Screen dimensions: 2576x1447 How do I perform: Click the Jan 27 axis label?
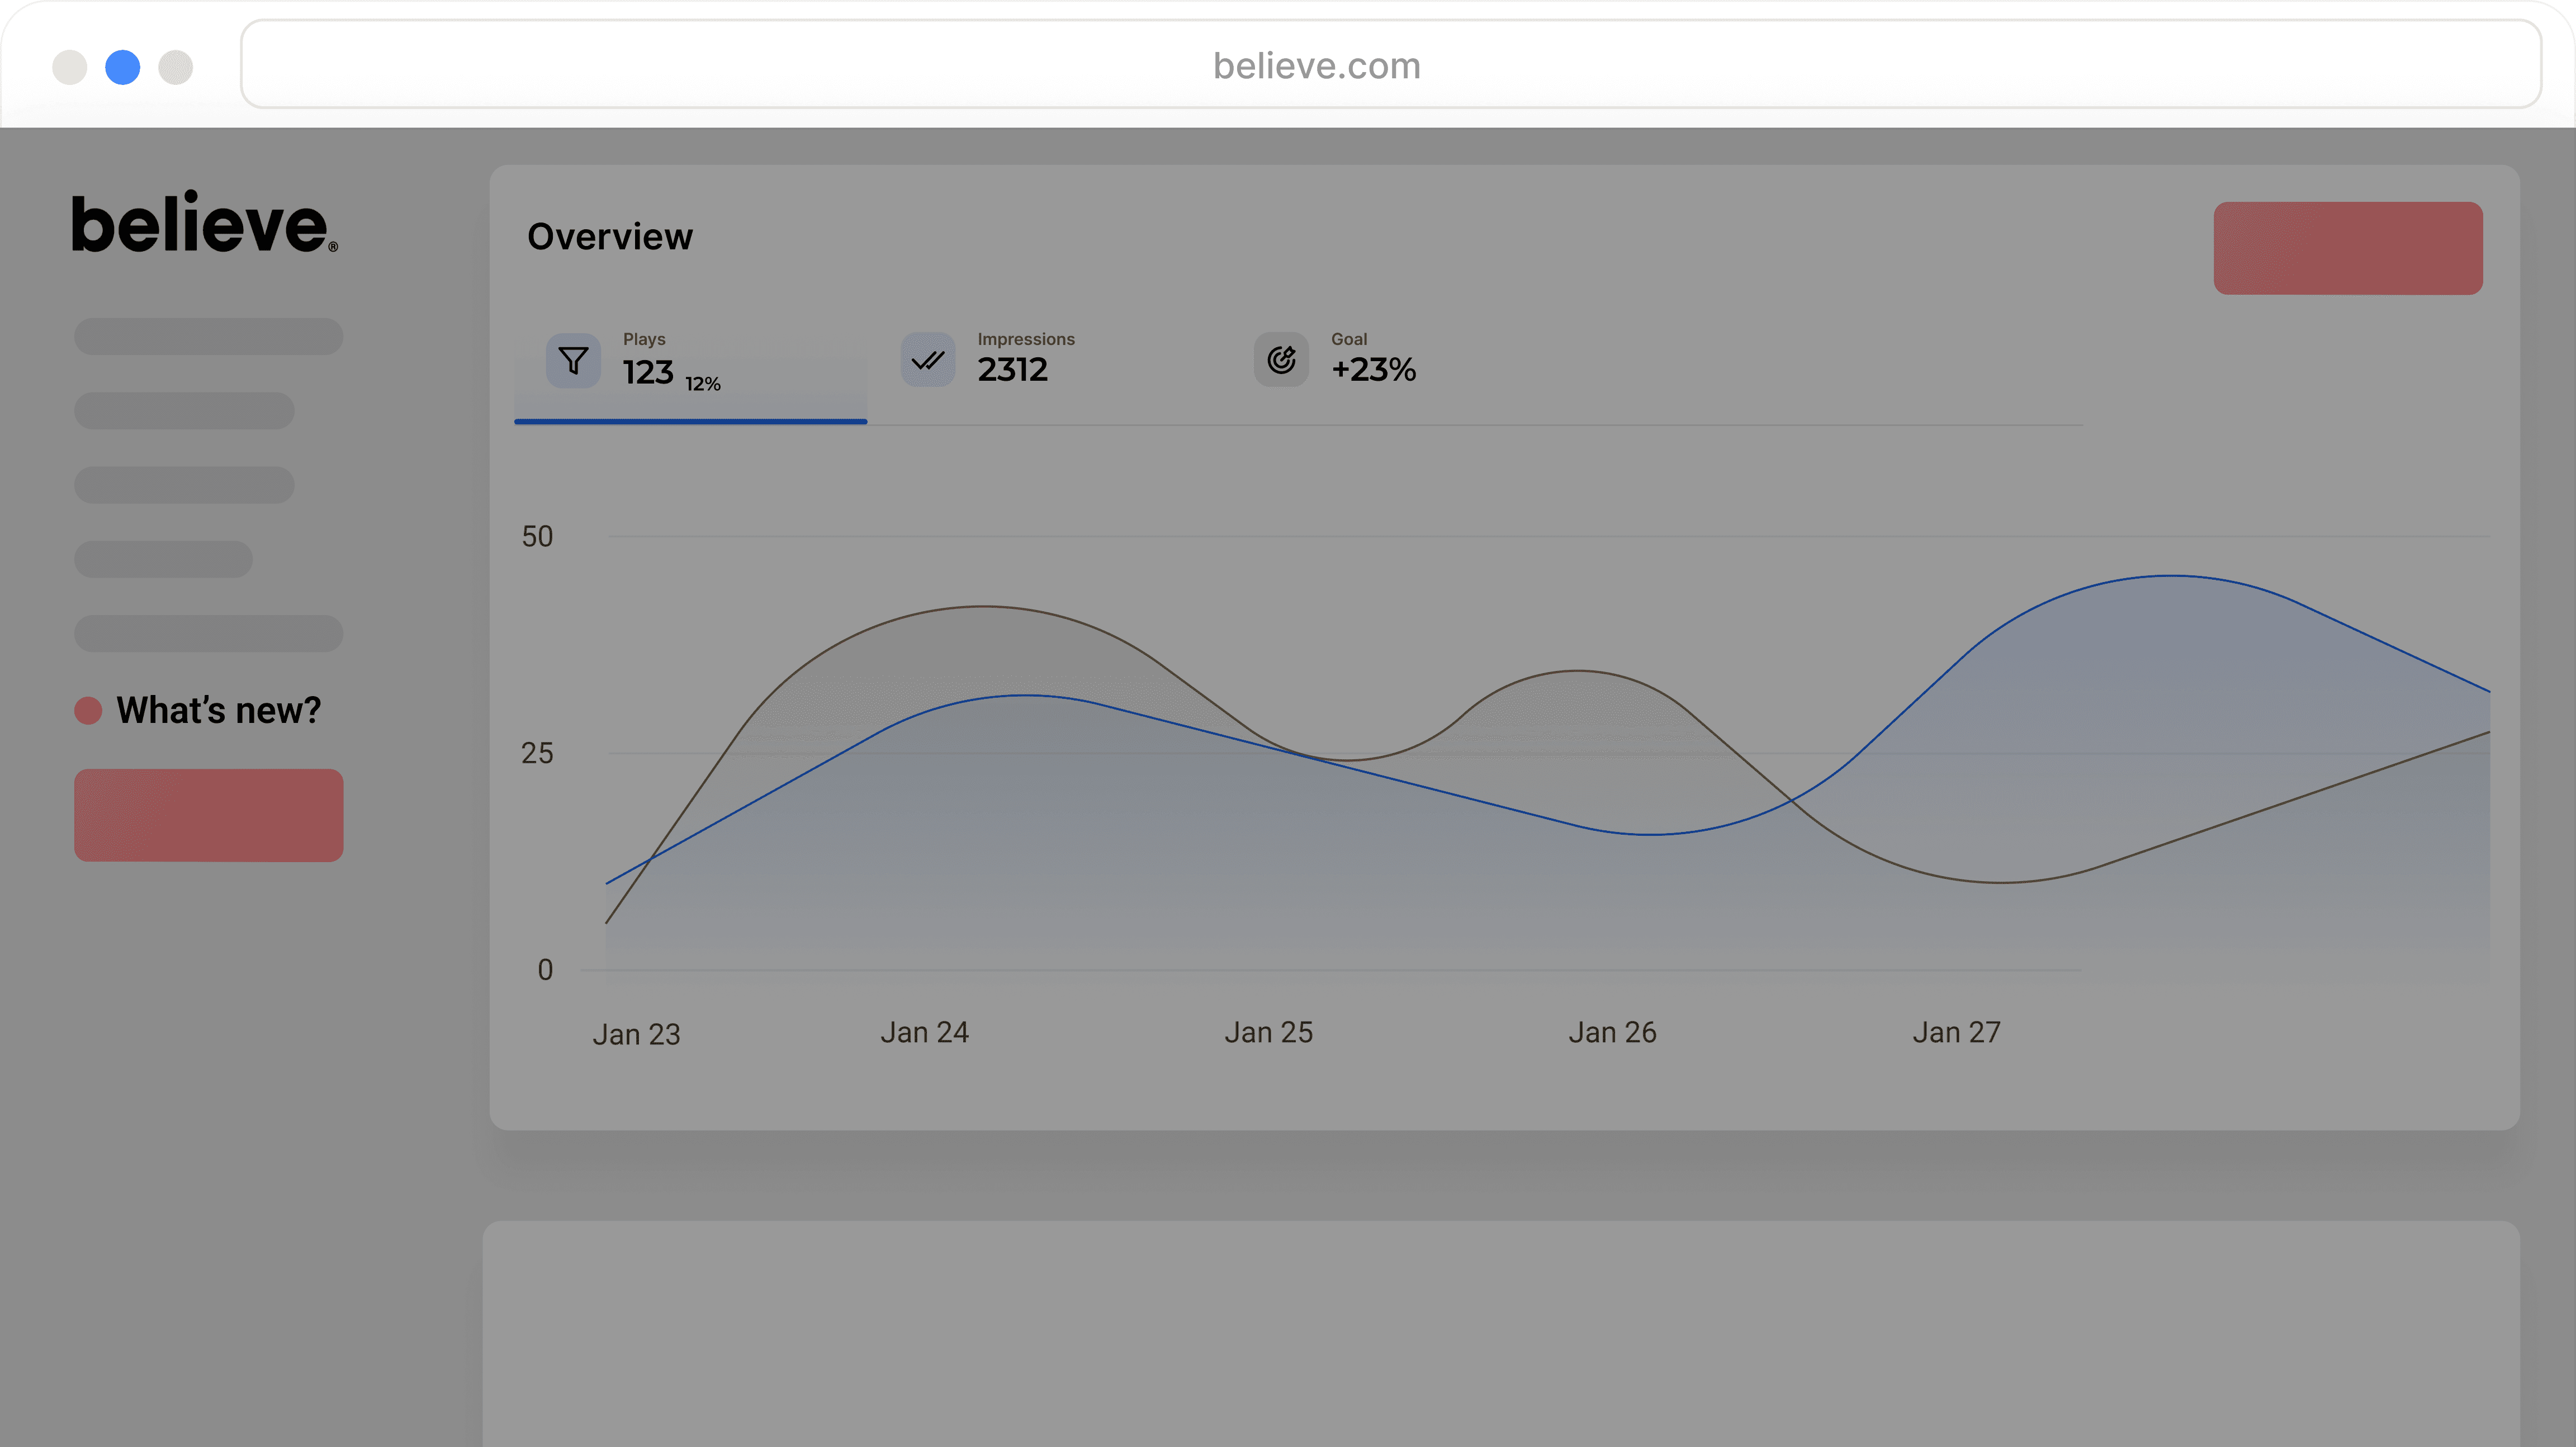[x=1956, y=1032]
